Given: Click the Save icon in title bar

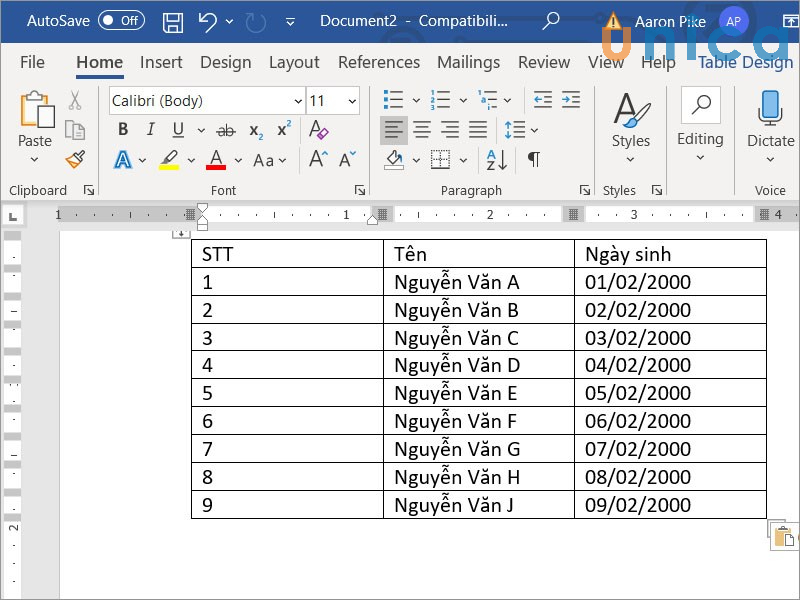Looking at the screenshot, I should click(x=172, y=22).
